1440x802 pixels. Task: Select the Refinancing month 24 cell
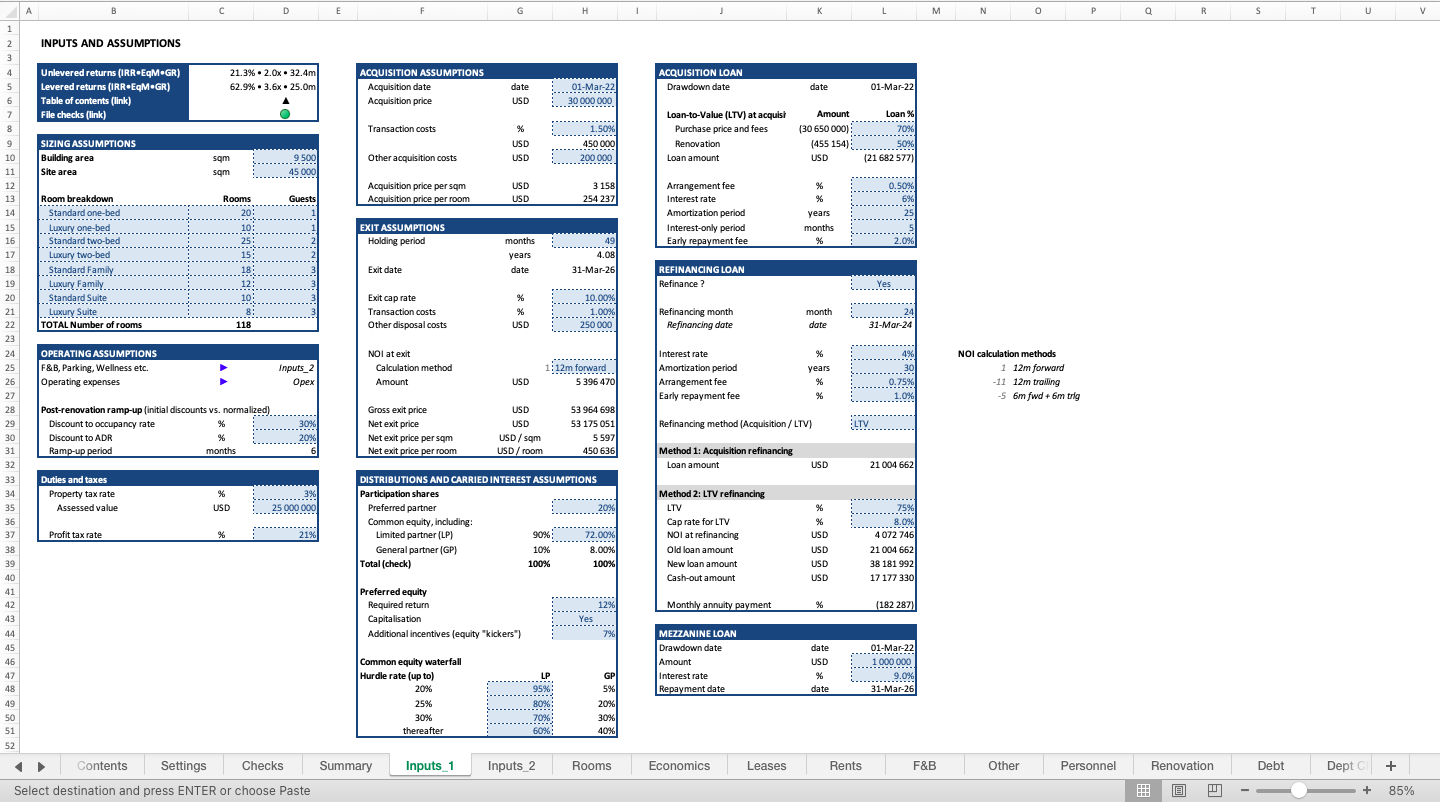click(x=883, y=312)
